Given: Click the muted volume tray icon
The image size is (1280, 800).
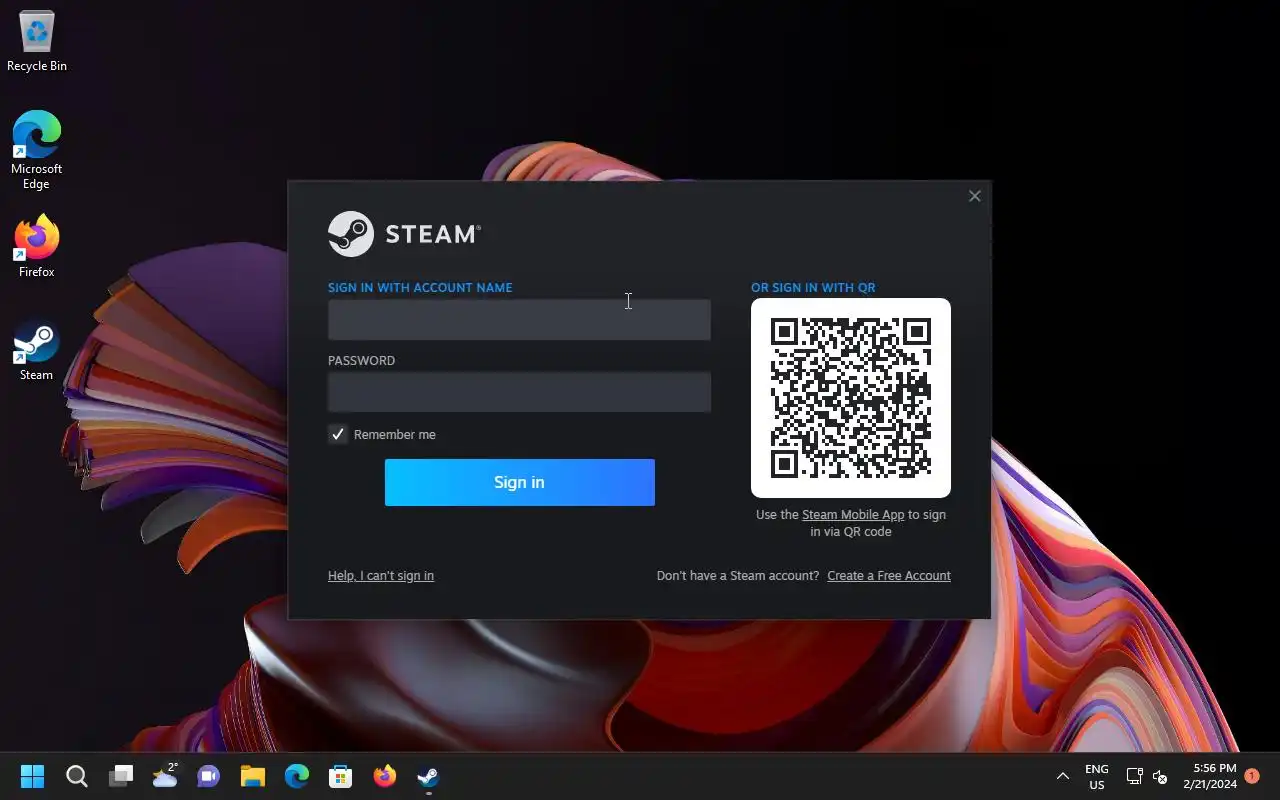Looking at the screenshot, I should 1160,776.
